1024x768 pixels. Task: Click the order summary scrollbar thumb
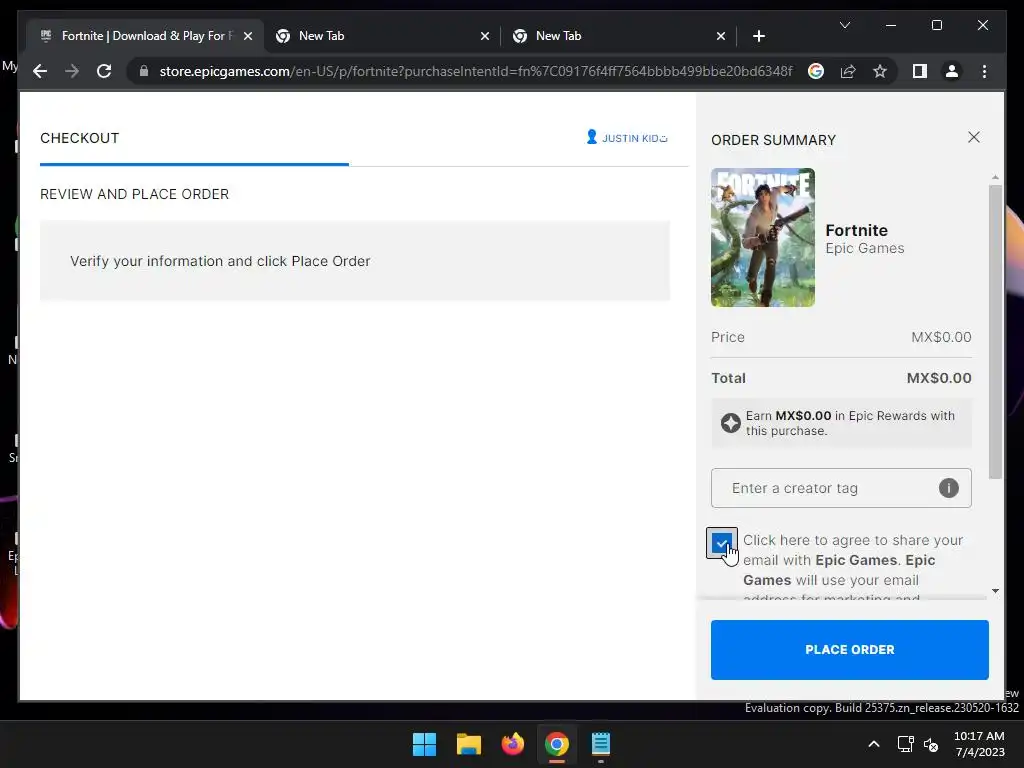point(995,332)
